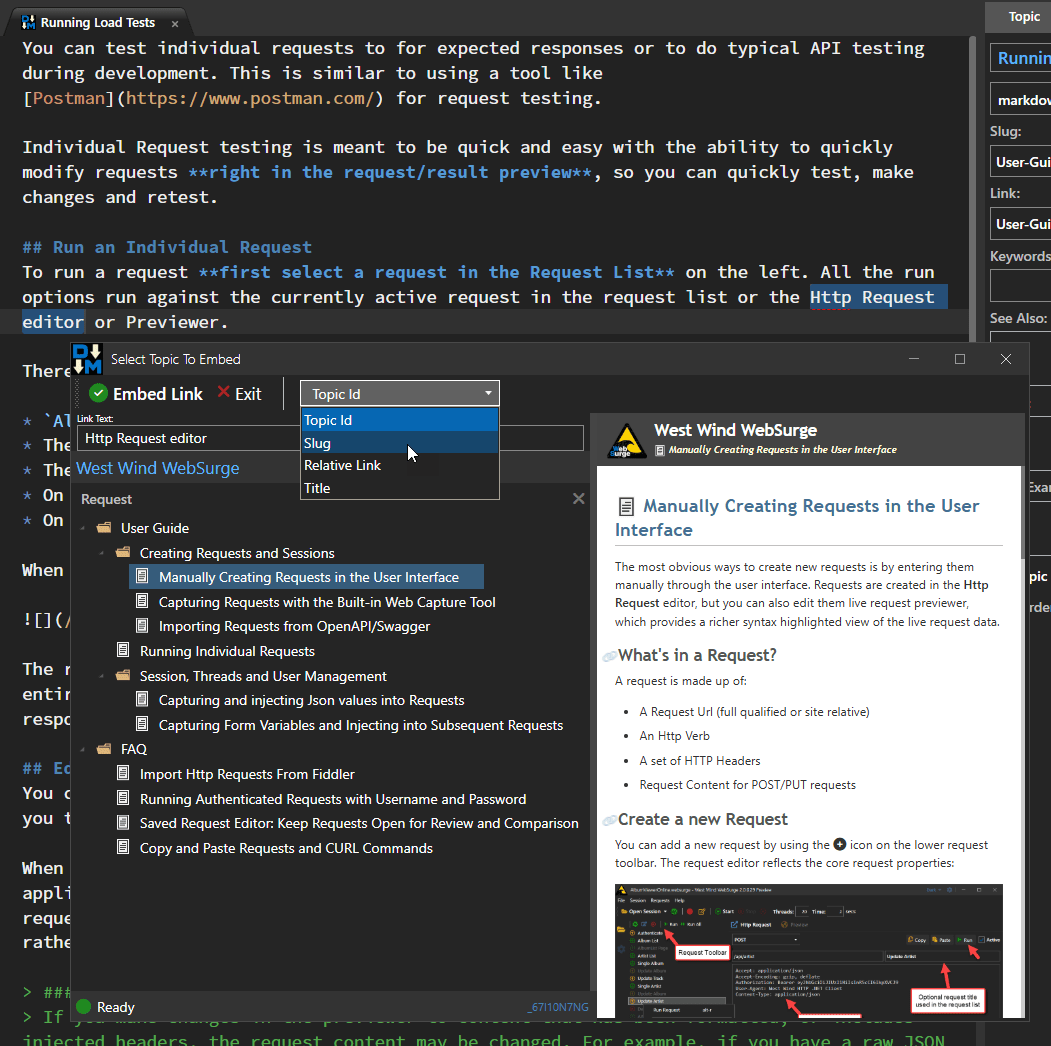This screenshot has height=1046, width=1051.
Task: Click document icon beside Manually Creating Requests topic
Action: pos(142,576)
